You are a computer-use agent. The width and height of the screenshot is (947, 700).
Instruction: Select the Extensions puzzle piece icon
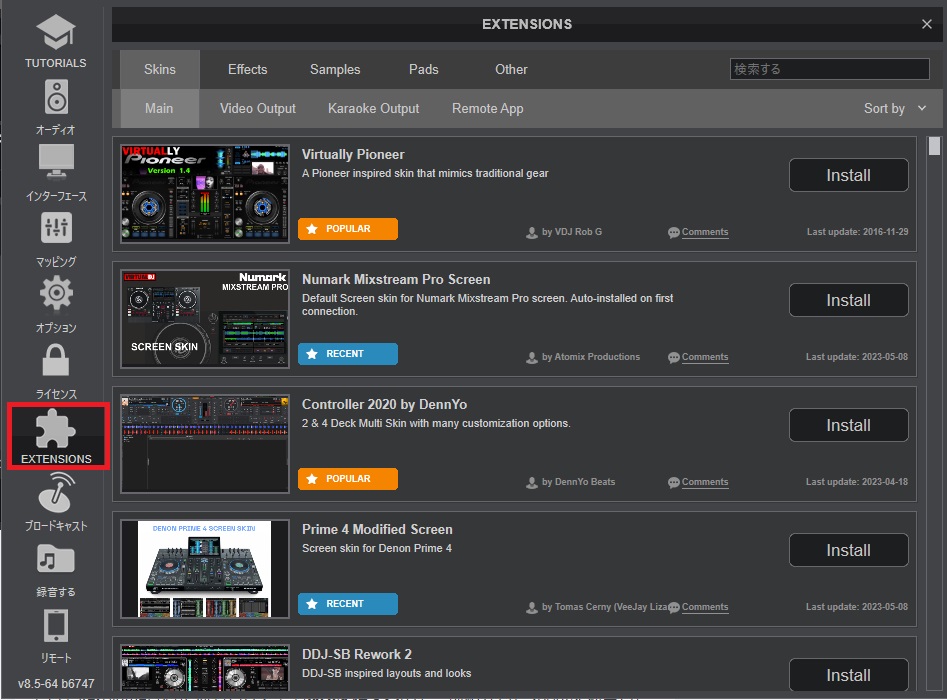pyautogui.click(x=56, y=429)
